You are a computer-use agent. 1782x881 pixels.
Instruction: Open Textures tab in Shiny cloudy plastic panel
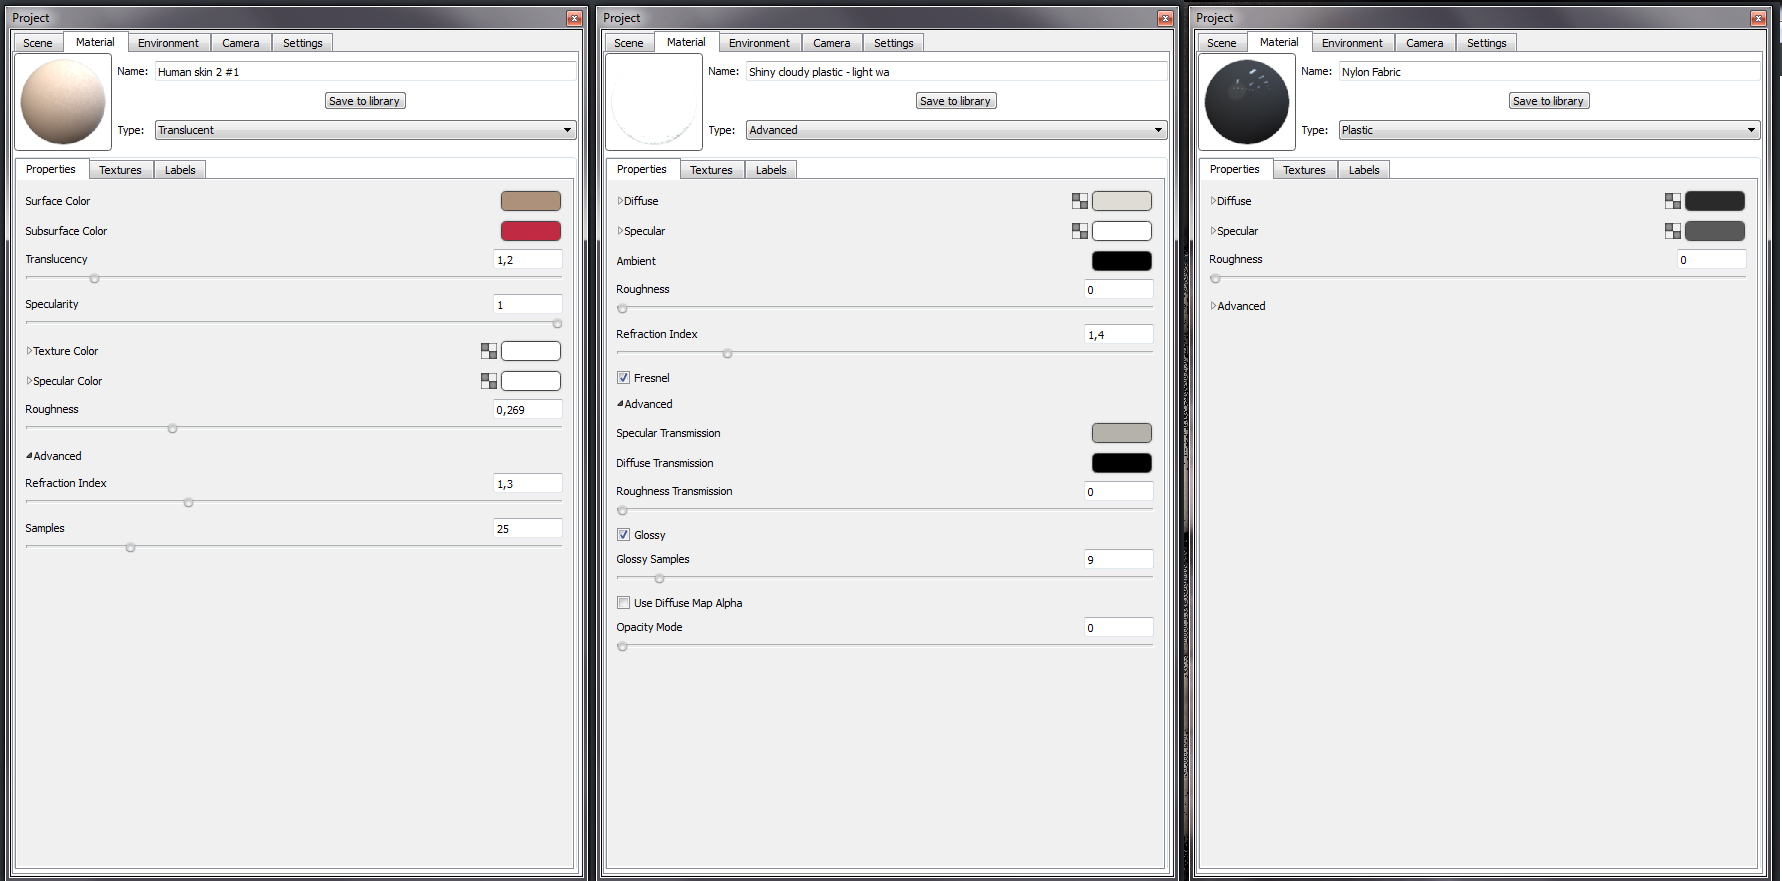(711, 170)
